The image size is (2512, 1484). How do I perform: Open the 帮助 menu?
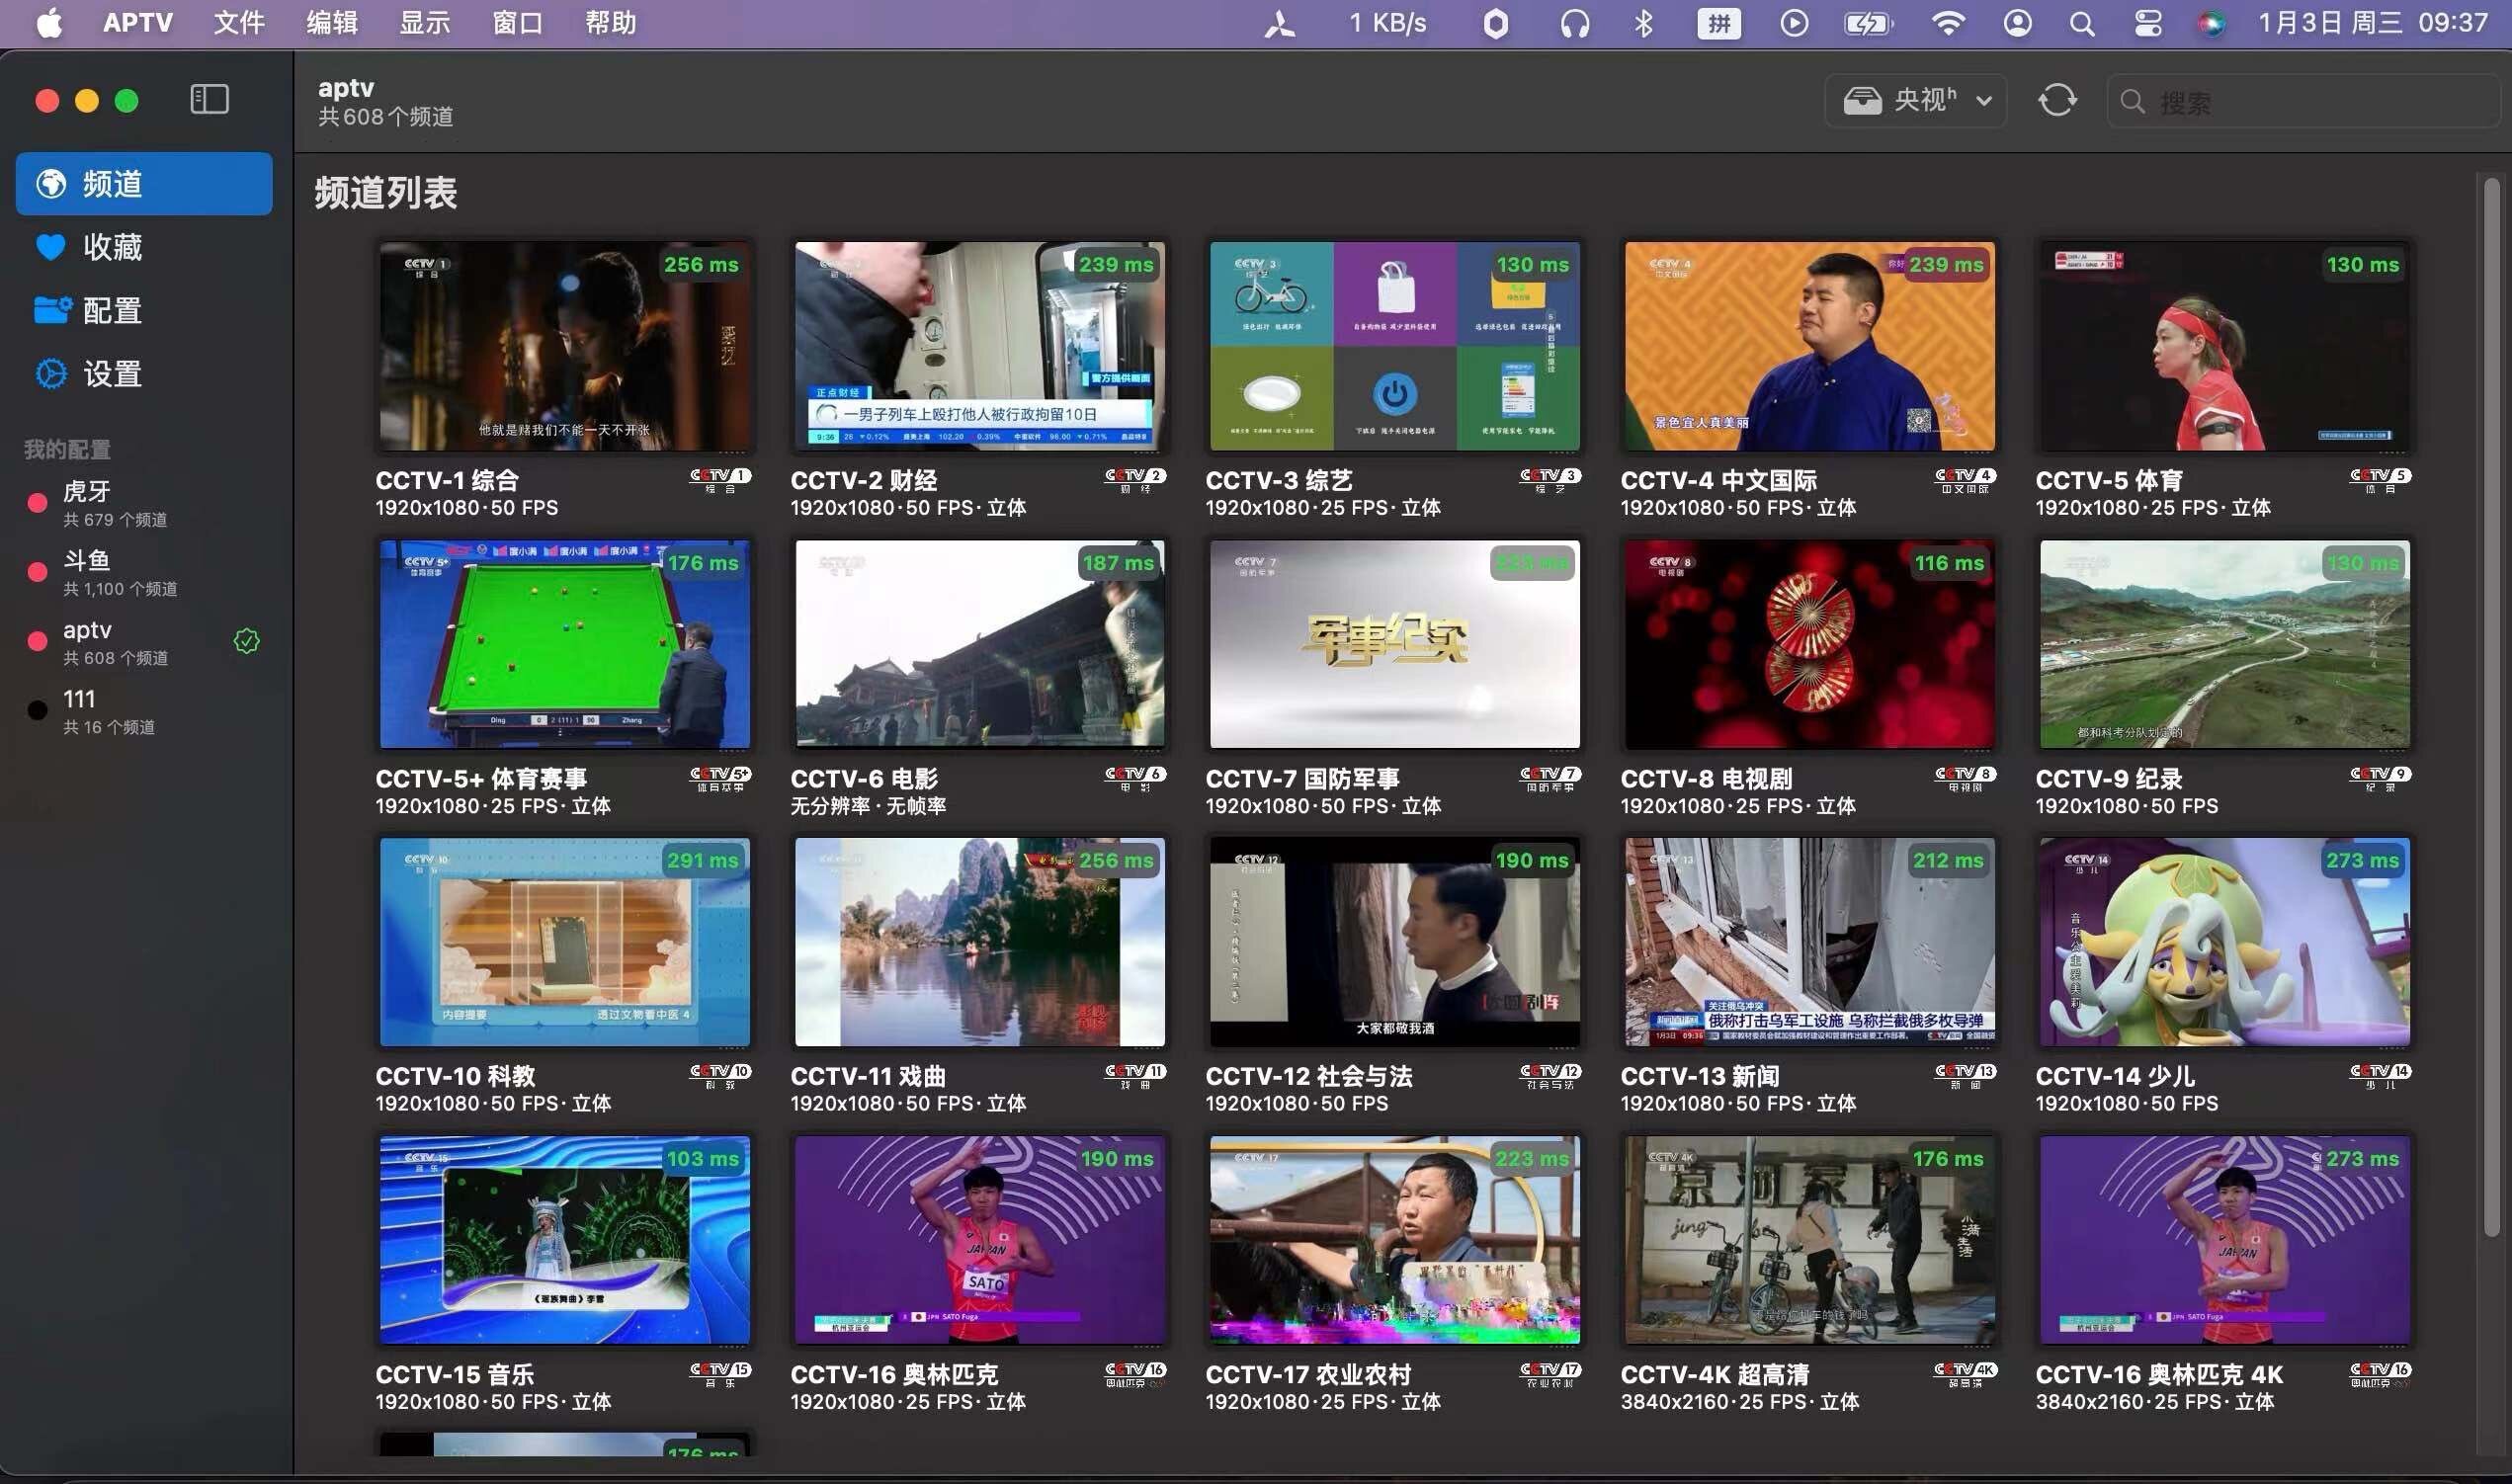click(x=611, y=23)
